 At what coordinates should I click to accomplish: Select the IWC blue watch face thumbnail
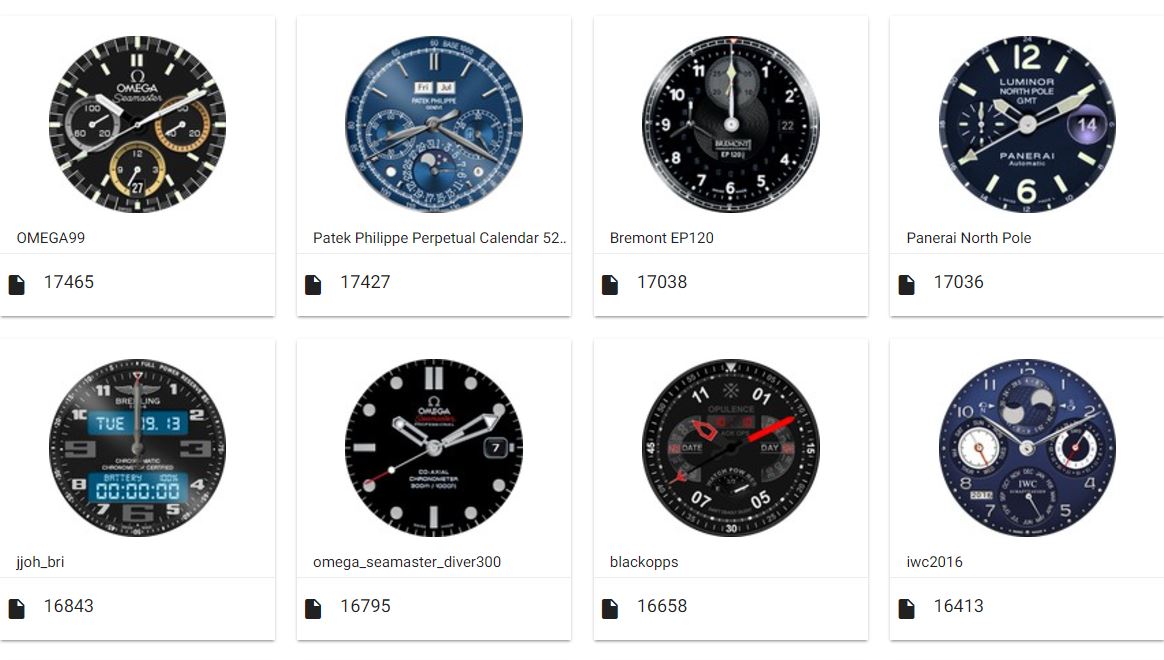1027,448
